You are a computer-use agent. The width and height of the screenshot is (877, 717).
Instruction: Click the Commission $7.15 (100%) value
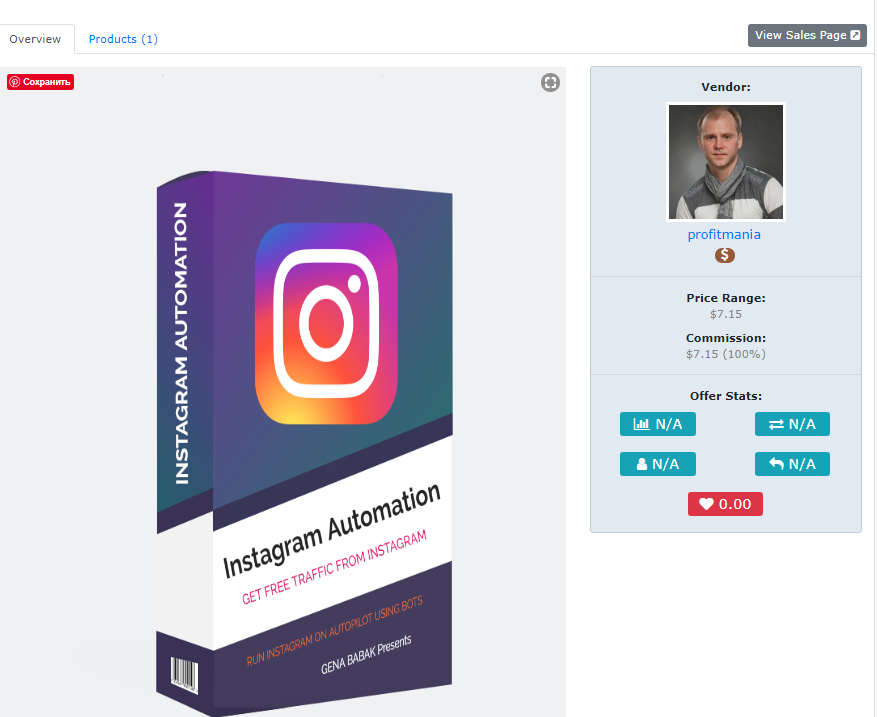click(x=726, y=354)
